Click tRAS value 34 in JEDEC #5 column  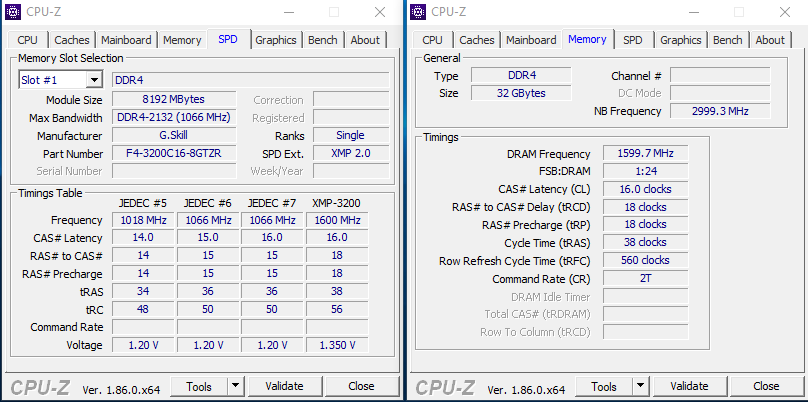click(x=143, y=291)
